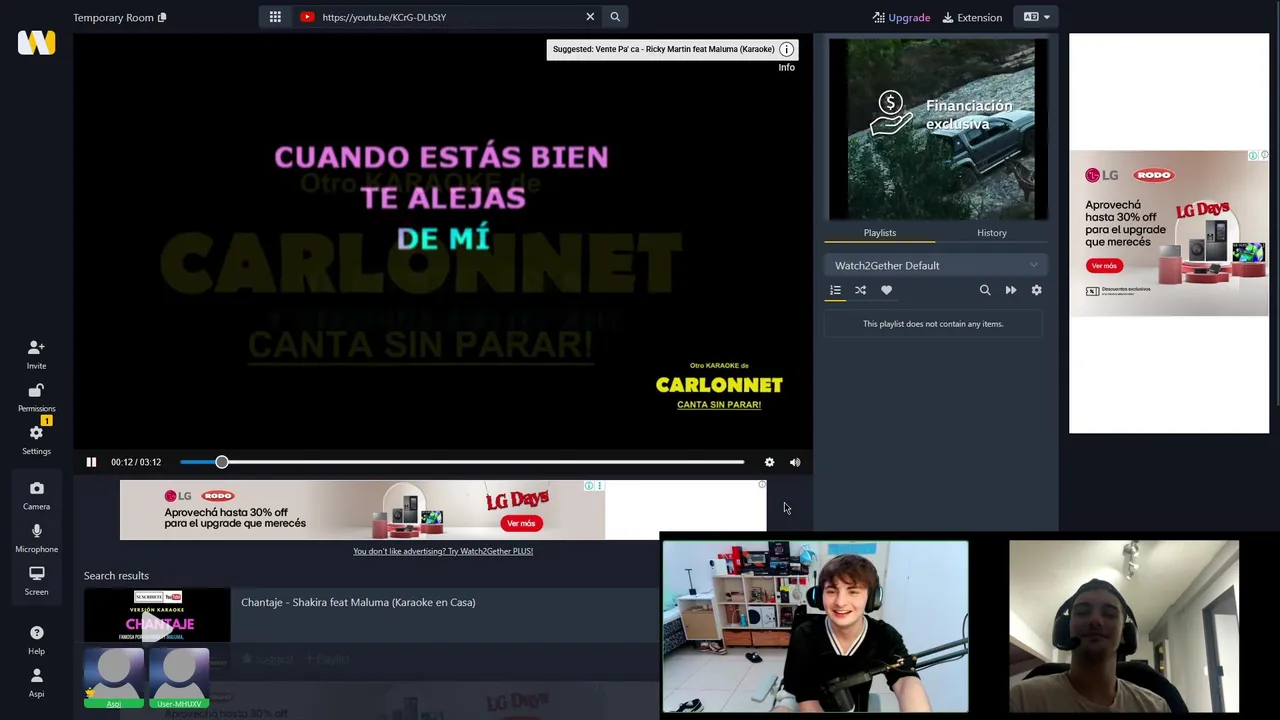Open the Extension download link

click(972, 17)
